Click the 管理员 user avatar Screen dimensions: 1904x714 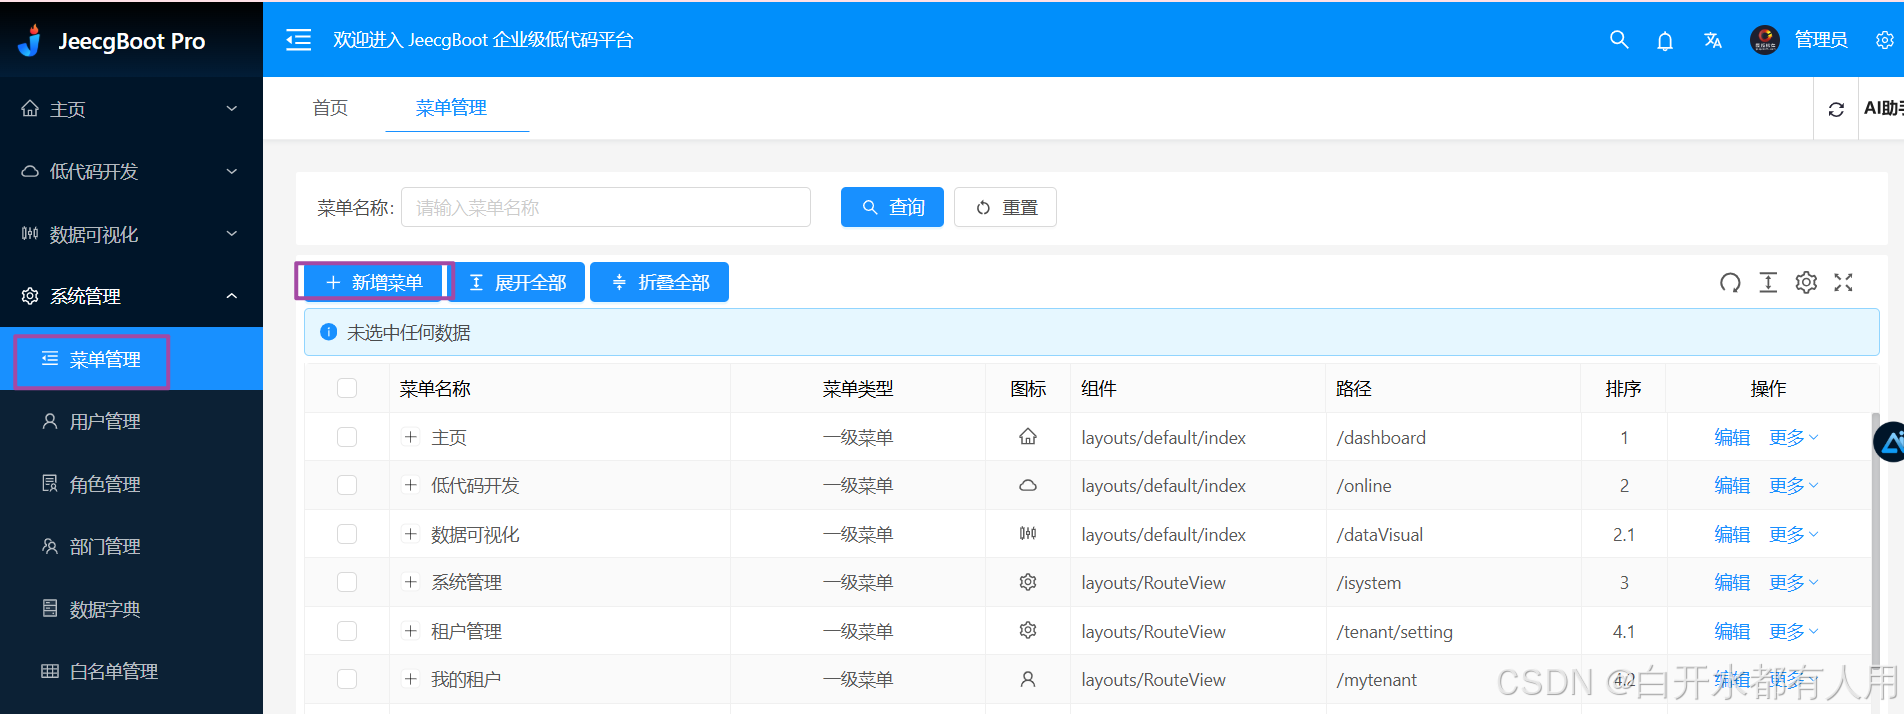click(1765, 40)
